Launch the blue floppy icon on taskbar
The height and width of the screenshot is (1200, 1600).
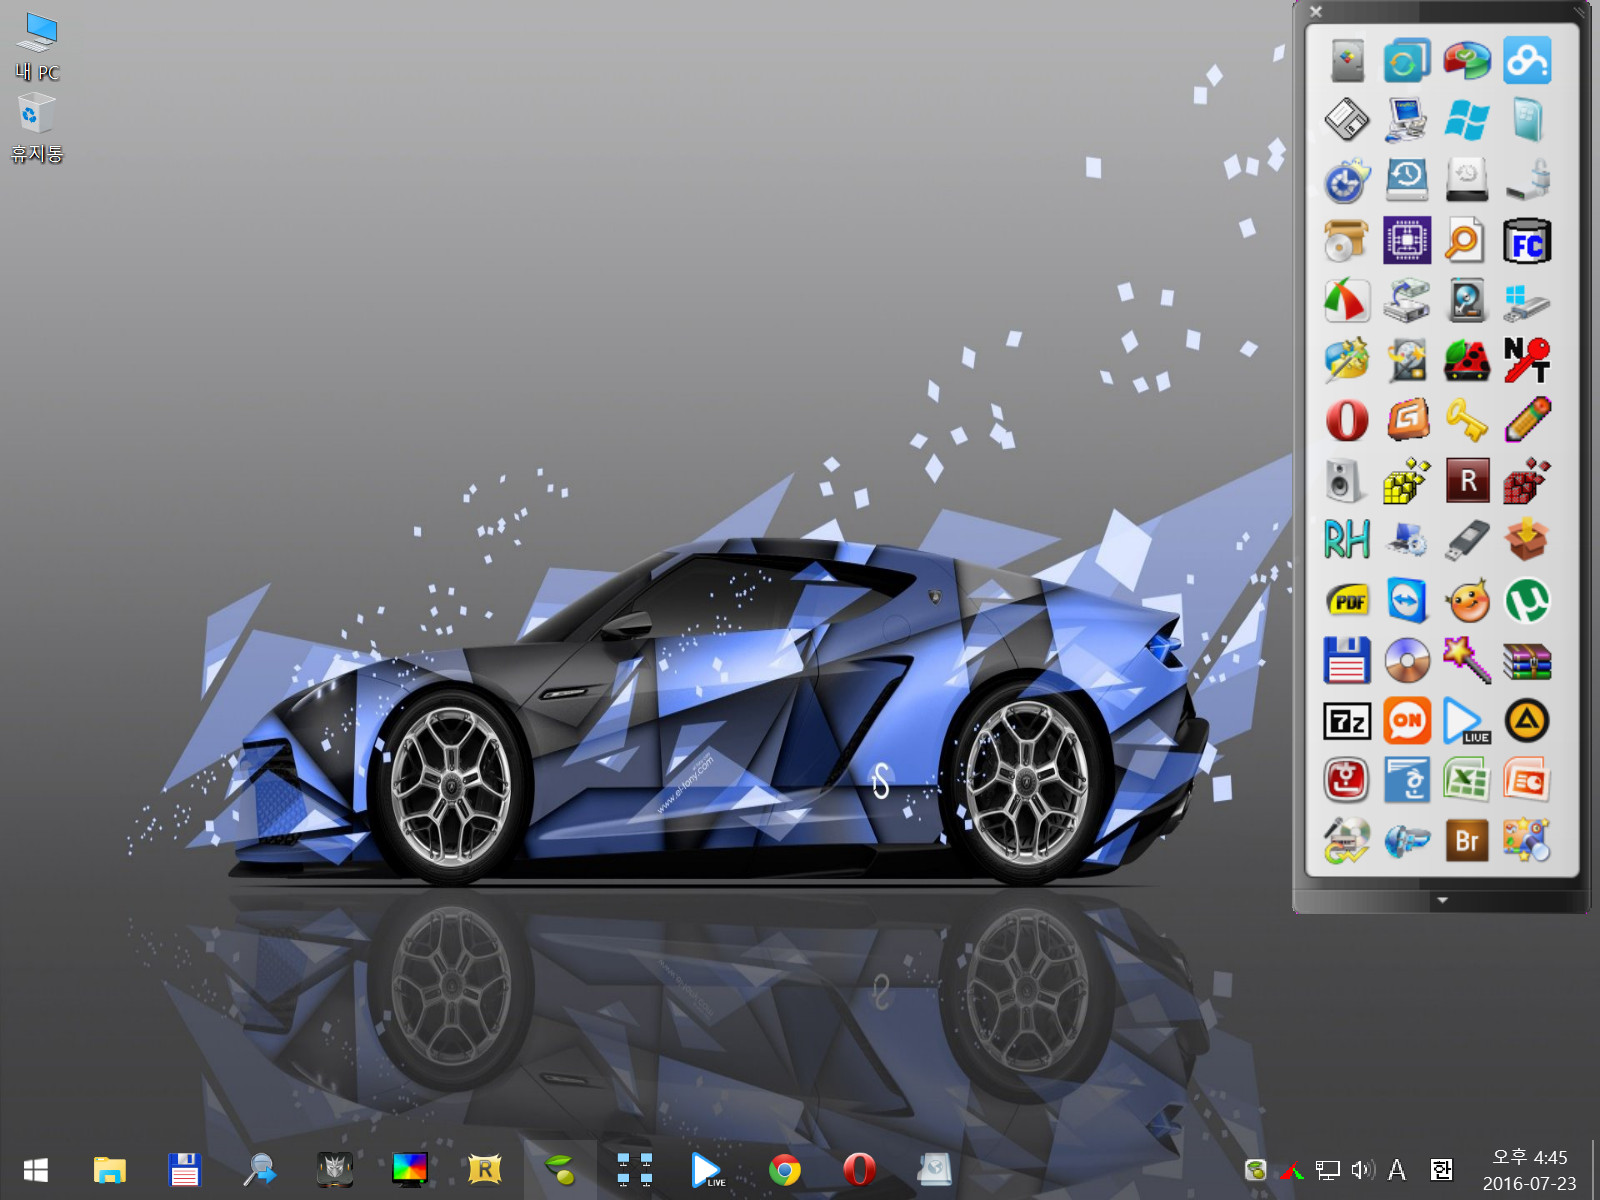point(185,1169)
